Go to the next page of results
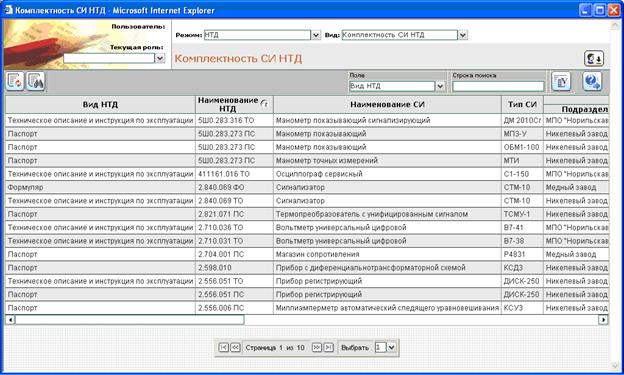624x375 pixels. 317,348
